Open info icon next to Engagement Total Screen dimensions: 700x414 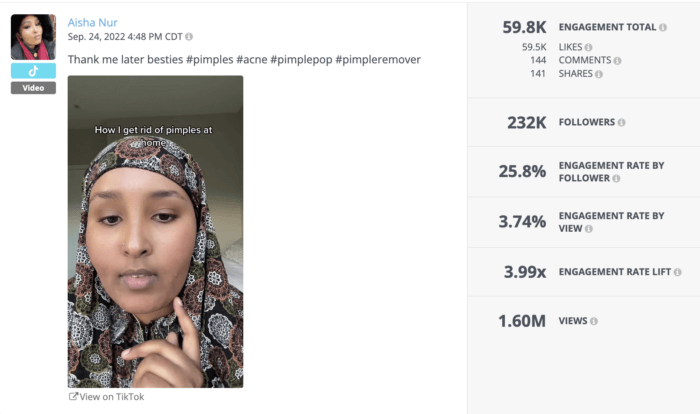tap(664, 28)
